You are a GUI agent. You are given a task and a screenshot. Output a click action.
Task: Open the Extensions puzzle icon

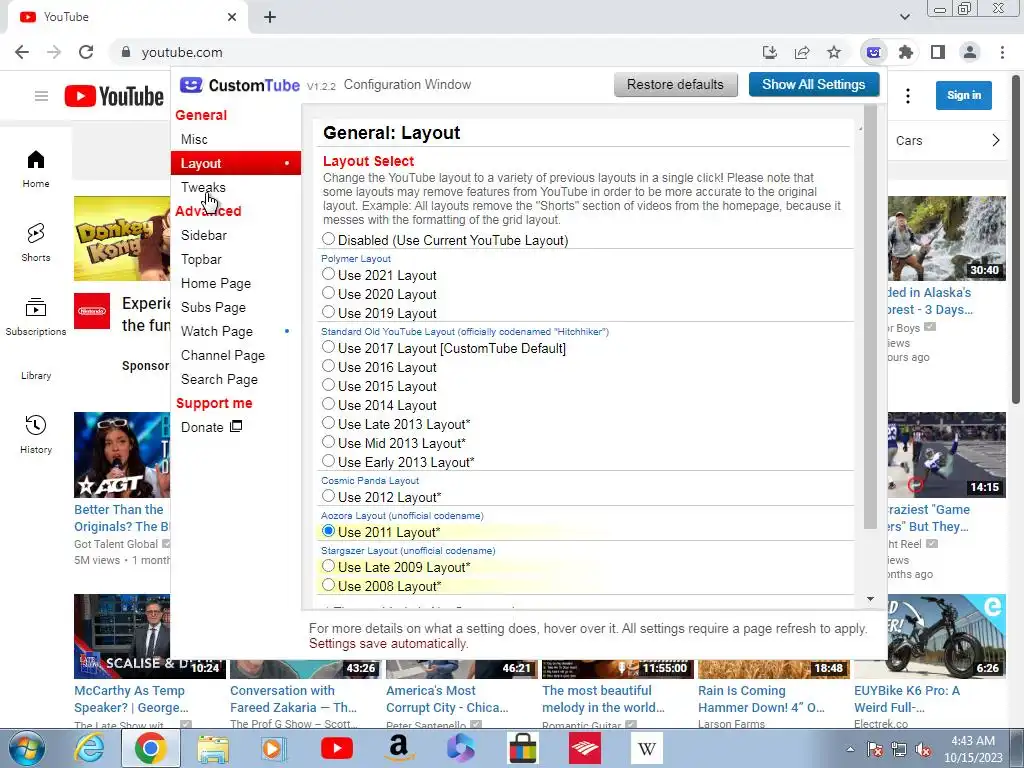point(906,52)
